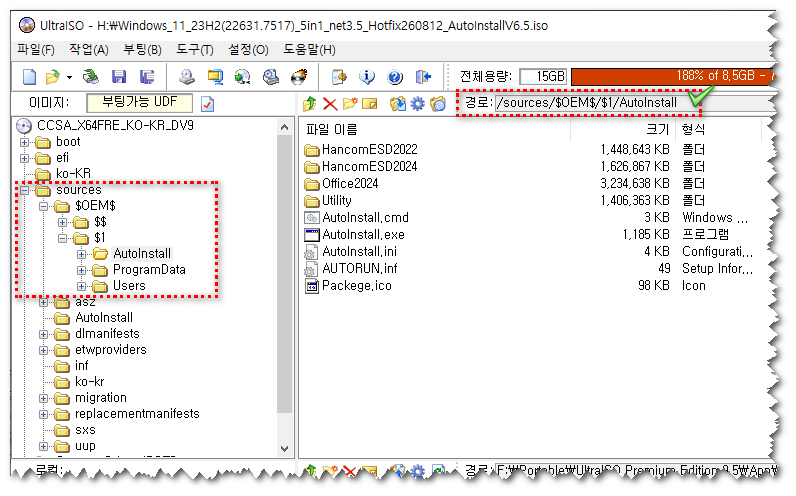Screen dimensions: 796x496
Task: Click the Burn CD/DVD image flame icon
Action: [299, 77]
